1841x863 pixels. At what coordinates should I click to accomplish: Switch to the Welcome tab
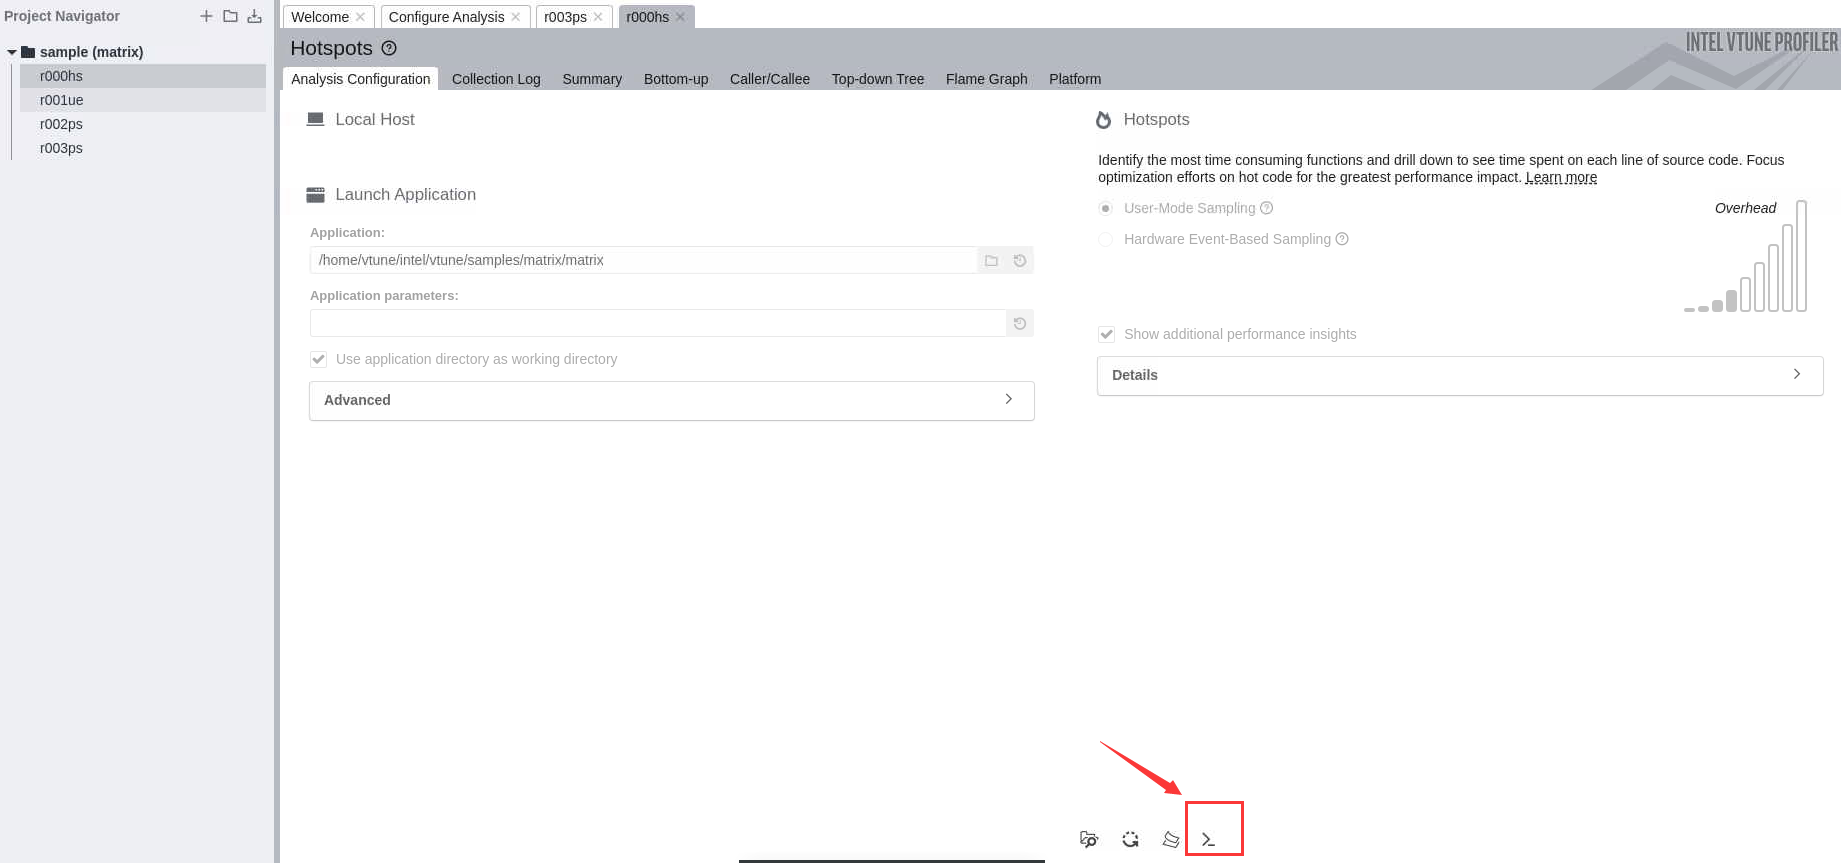320,17
